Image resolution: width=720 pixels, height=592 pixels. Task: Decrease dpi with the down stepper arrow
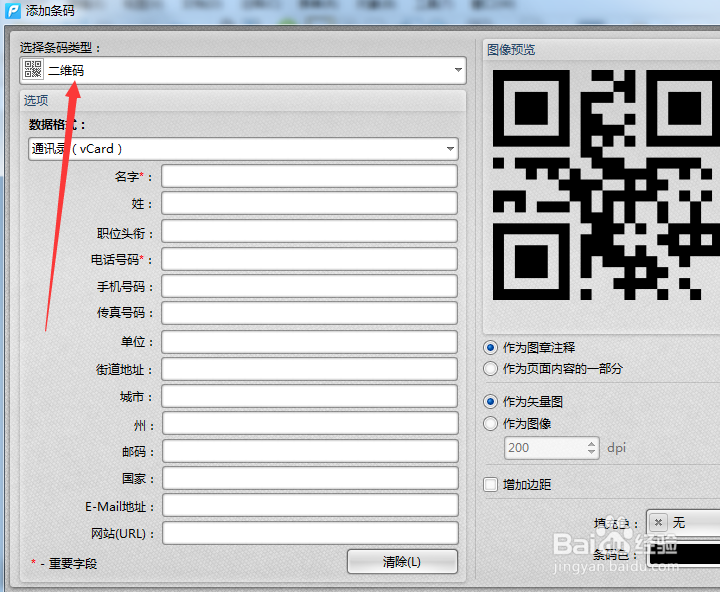coord(591,452)
